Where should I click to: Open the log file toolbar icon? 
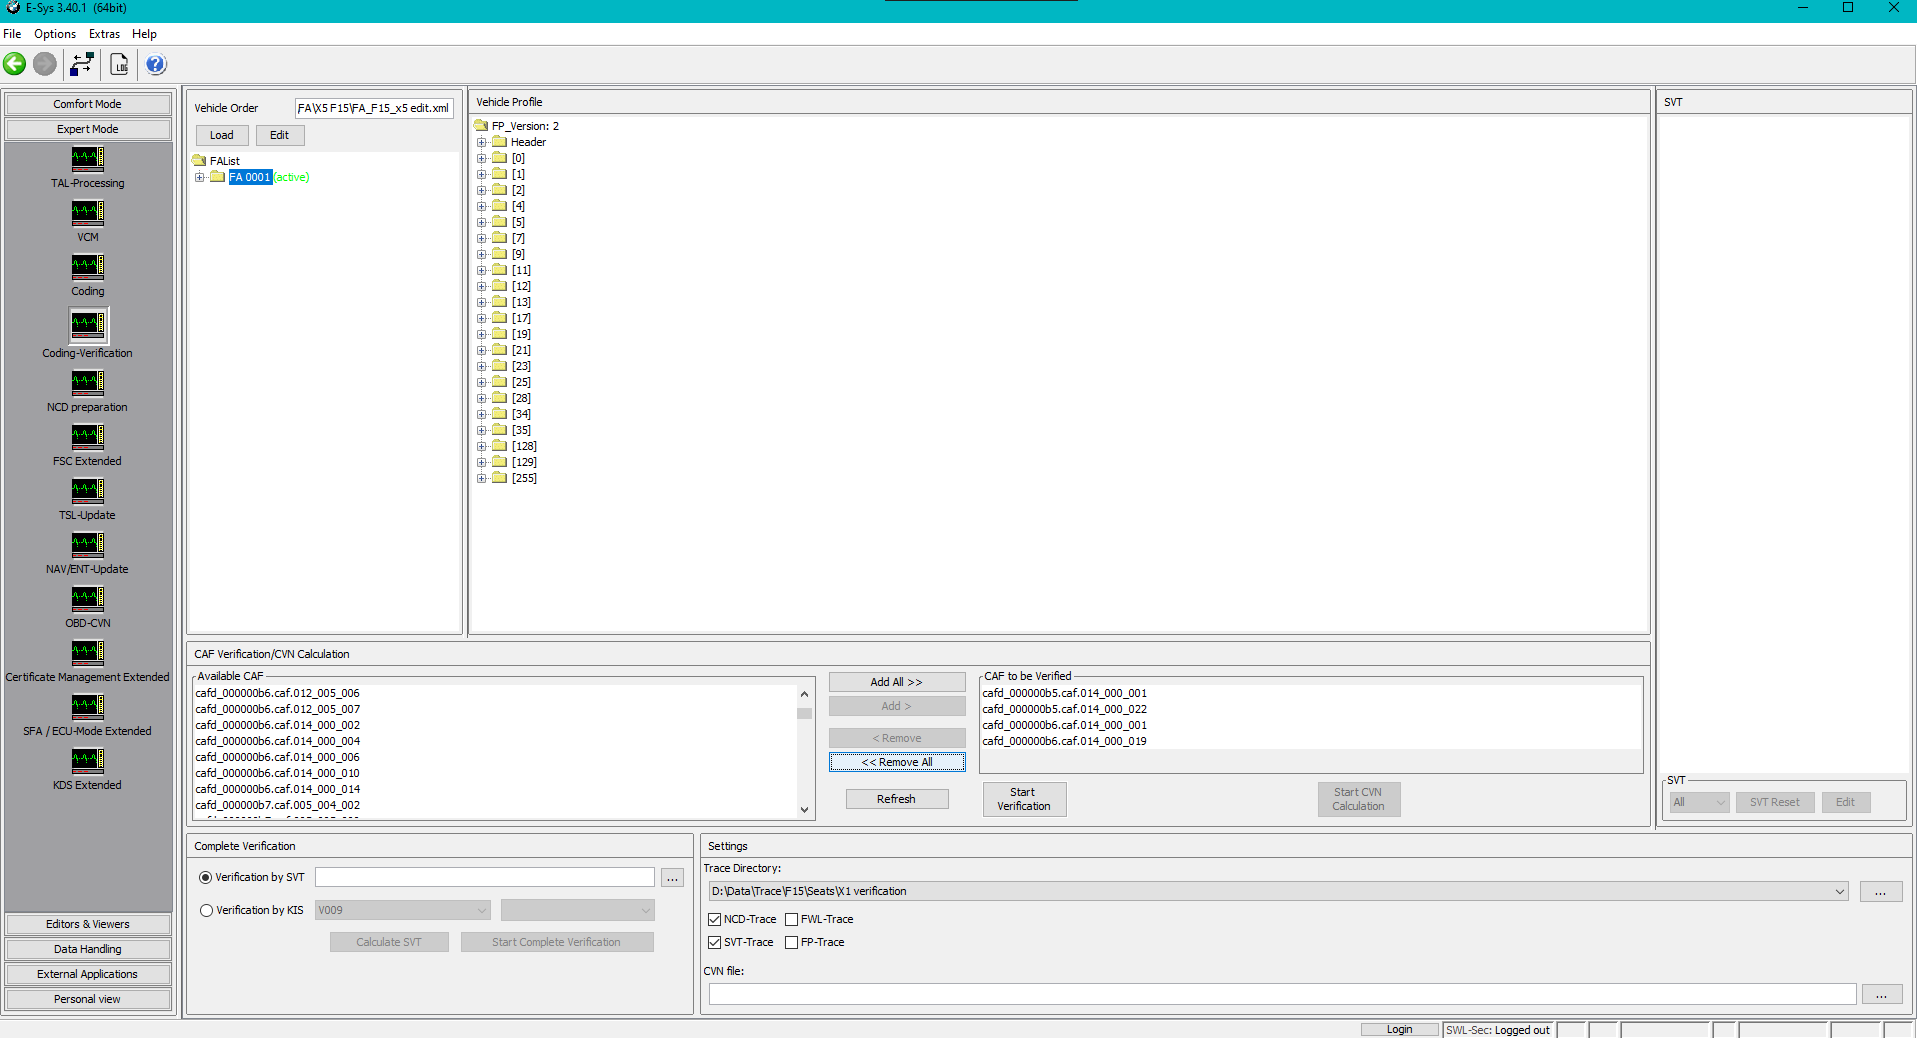point(119,65)
